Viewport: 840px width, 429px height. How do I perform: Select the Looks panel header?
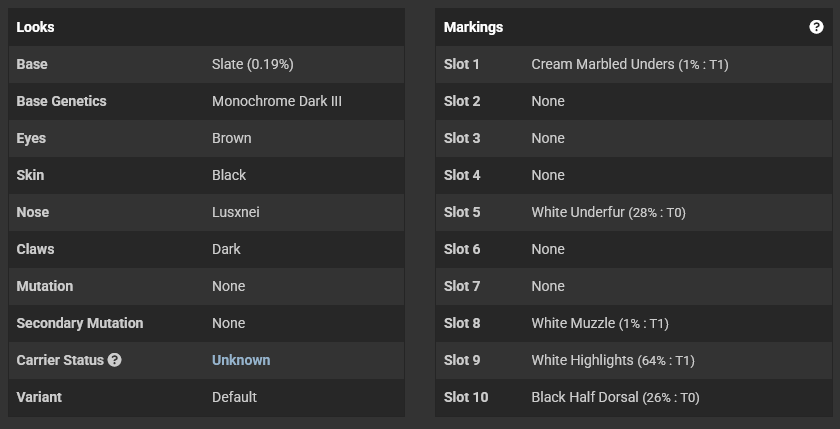pos(206,27)
